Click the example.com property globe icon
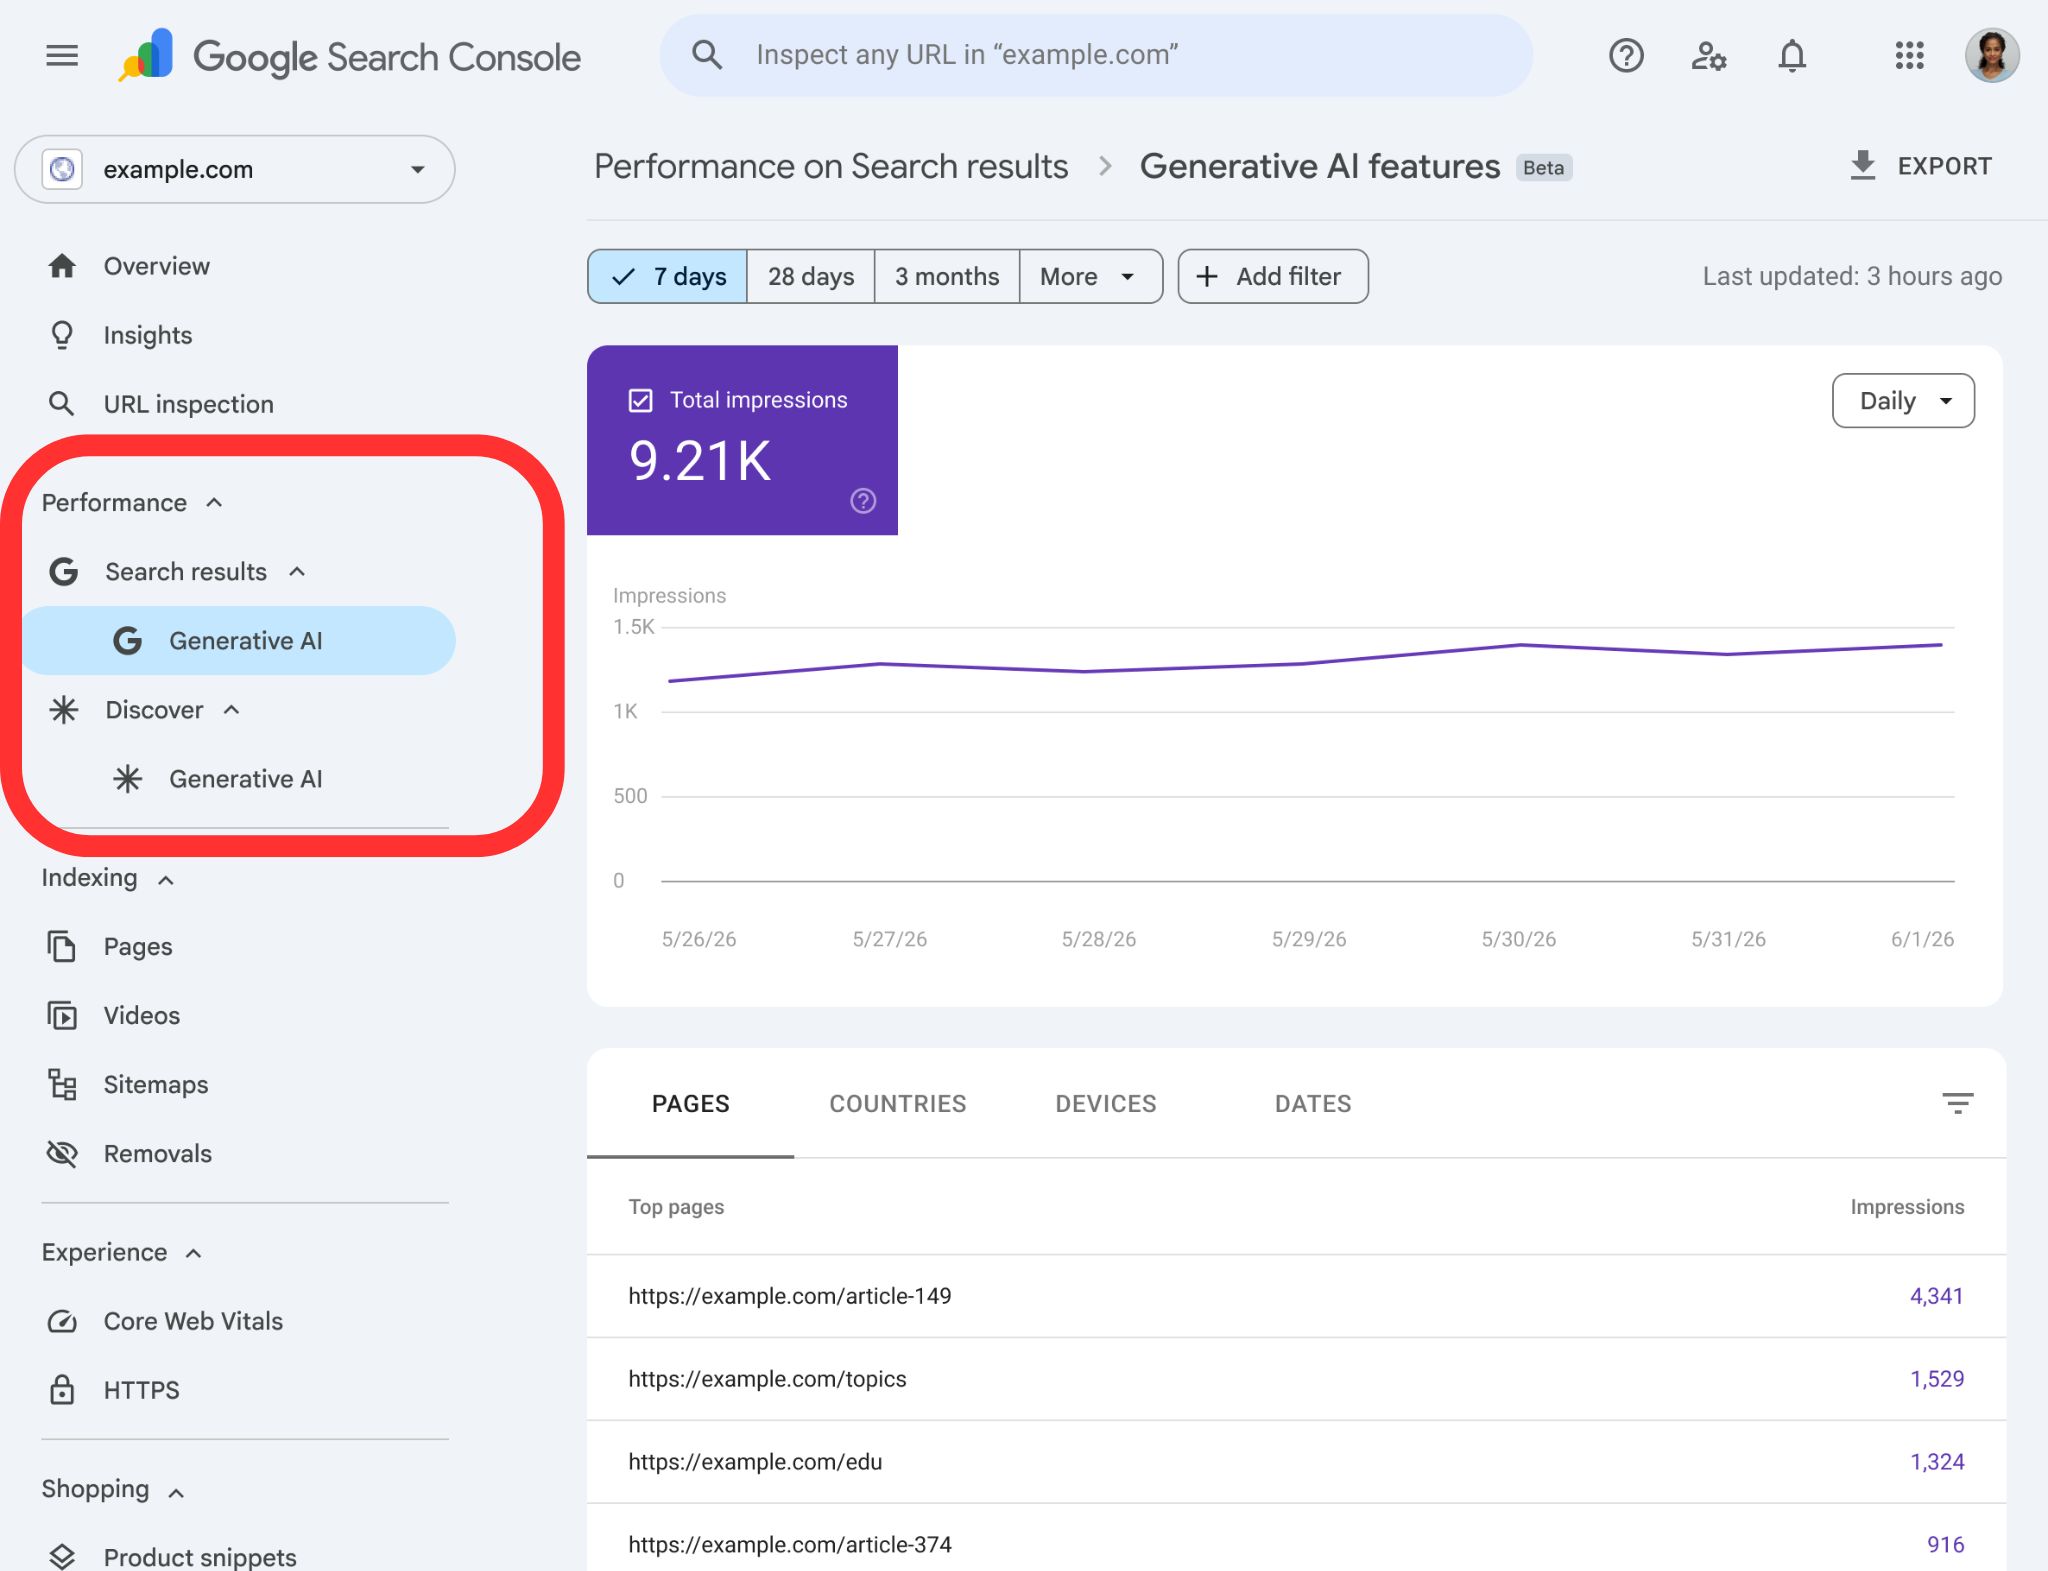This screenshot has width=2048, height=1571. (x=62, y=169)
